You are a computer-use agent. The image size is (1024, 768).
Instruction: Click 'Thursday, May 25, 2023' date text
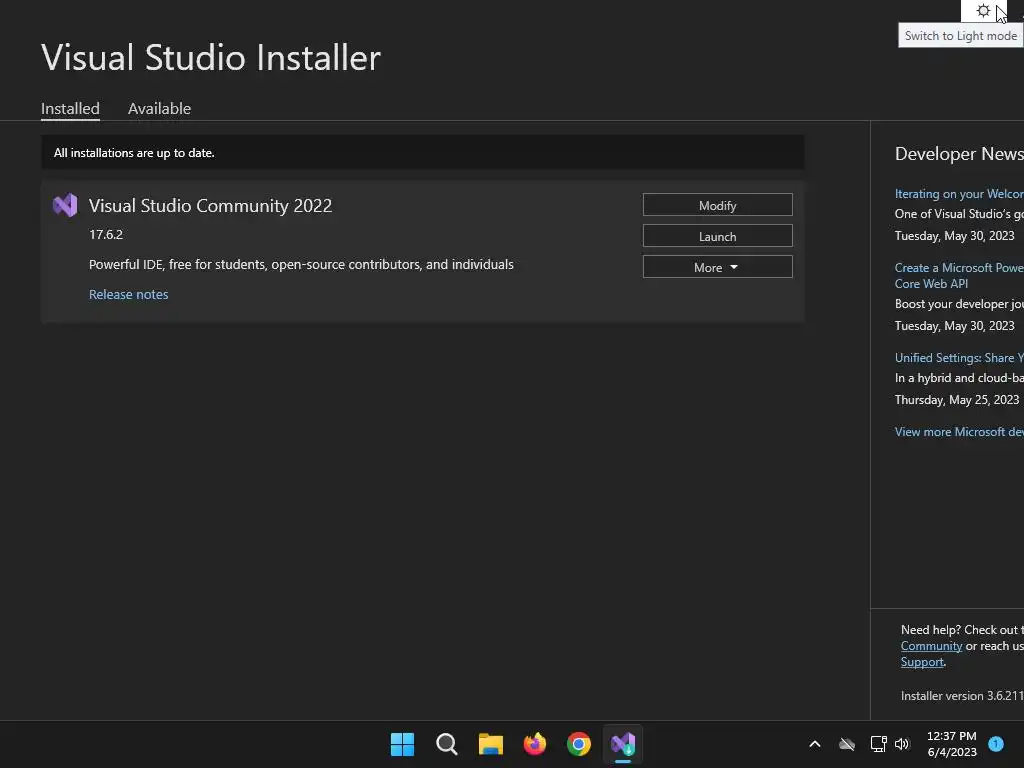tap(957, 400)
